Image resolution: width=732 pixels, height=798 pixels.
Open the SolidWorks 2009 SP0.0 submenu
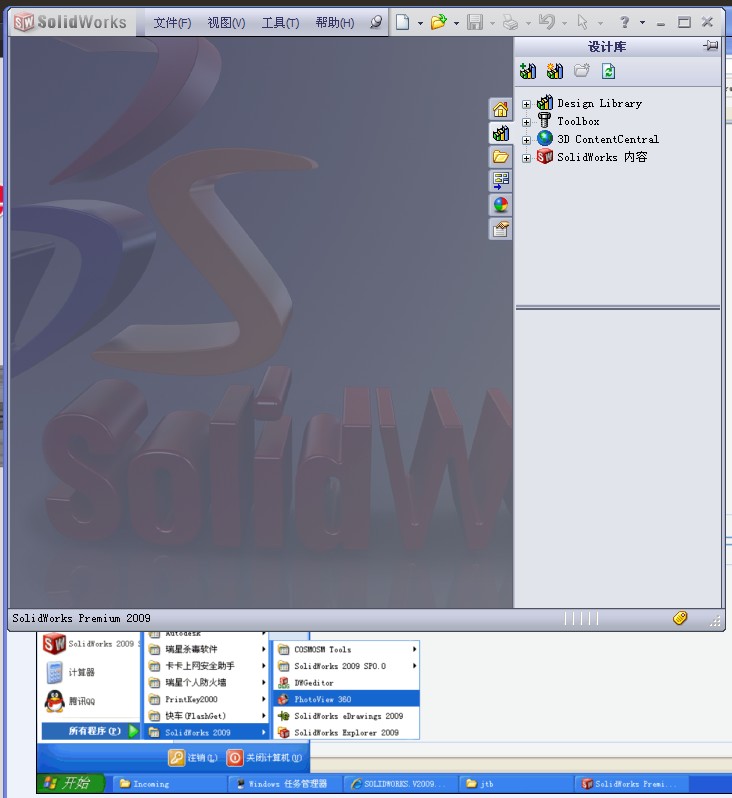tap(347, 666)
